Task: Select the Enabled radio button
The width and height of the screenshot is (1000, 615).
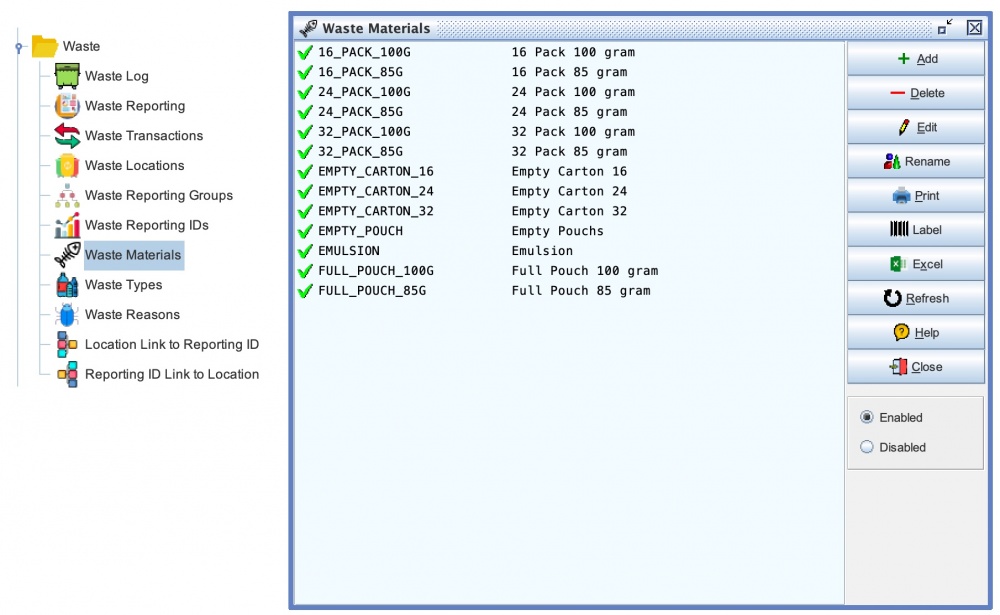Action: 867,418
